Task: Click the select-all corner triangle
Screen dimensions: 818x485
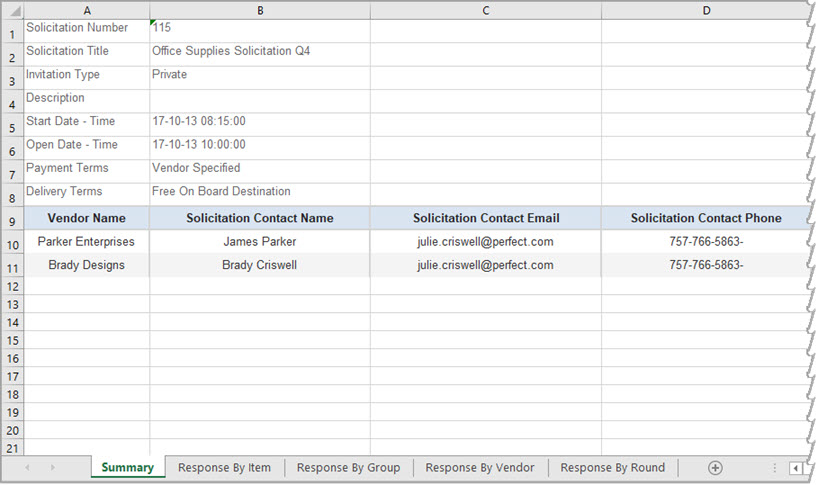Action: click(15, 10)
